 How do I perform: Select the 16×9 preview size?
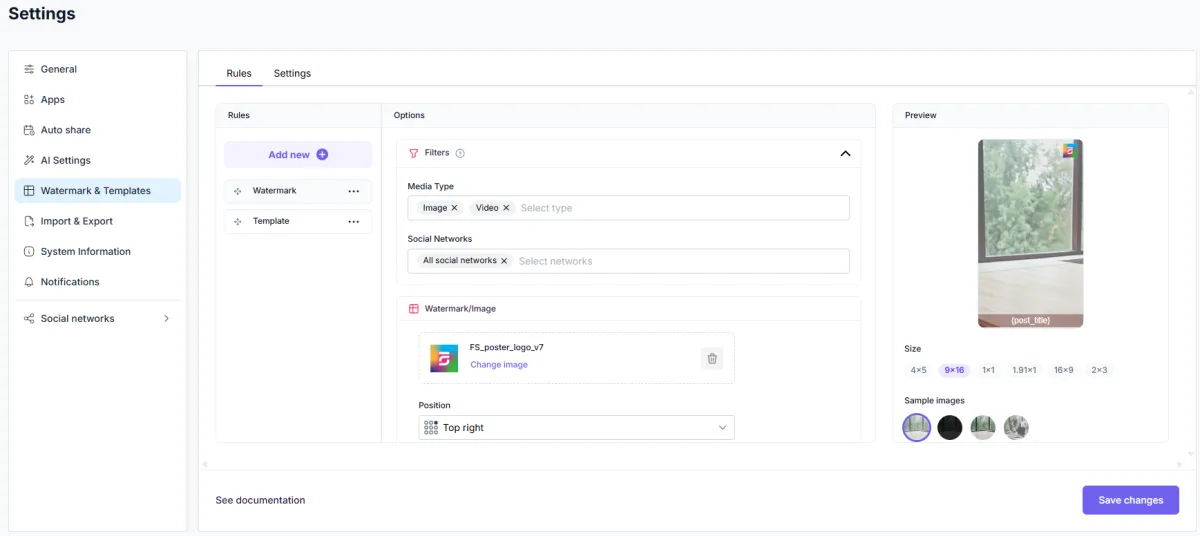pyautogui.click(x=1063, y=370)
